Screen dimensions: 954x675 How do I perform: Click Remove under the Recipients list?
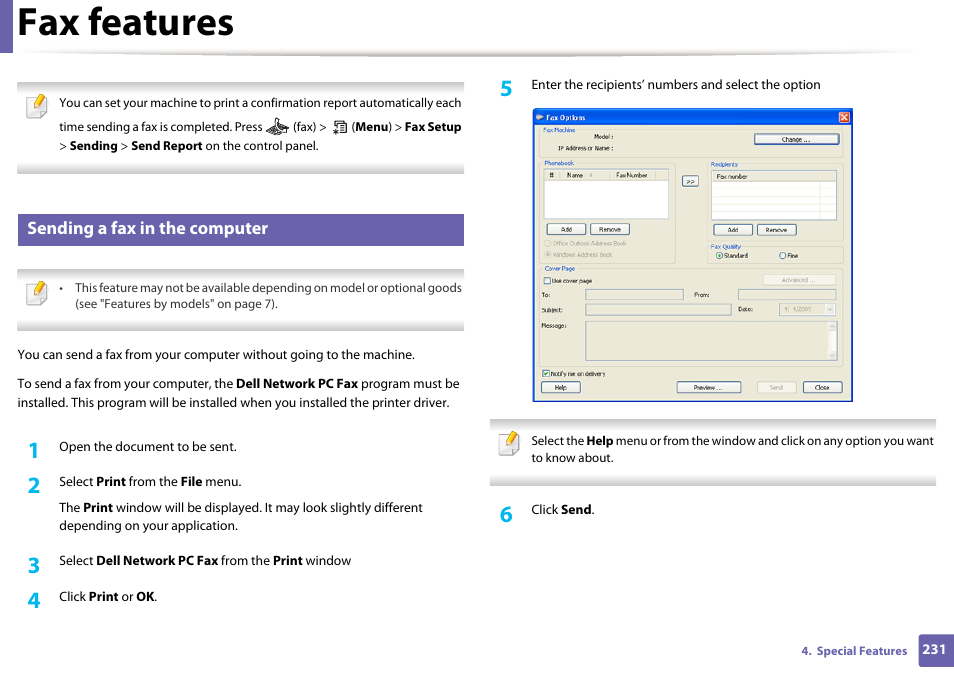coord(776,230)
